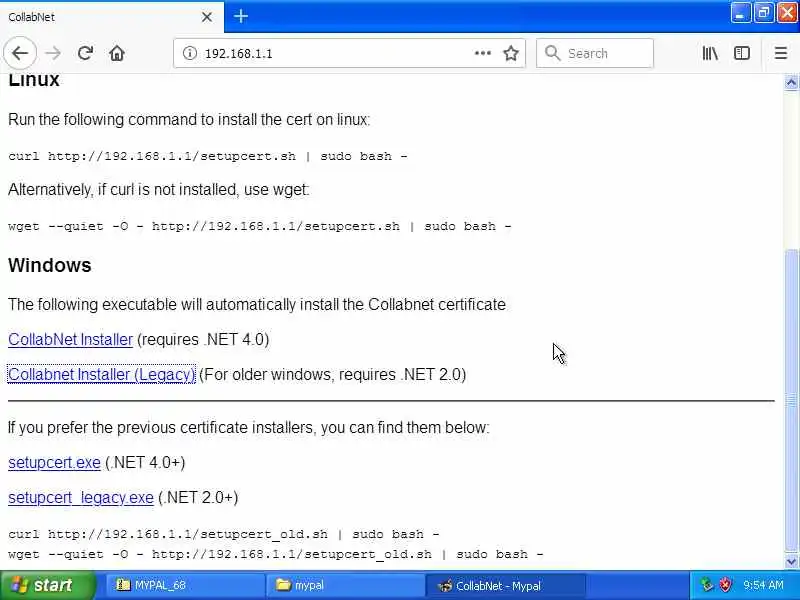Click the scrollbar down arrow
800x600 pixels.
[791, 562]
